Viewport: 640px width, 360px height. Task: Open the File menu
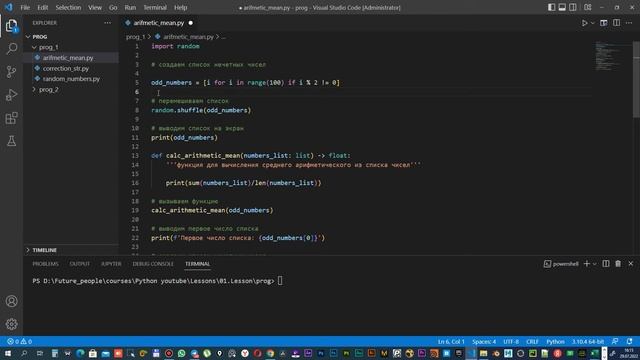[x=25, y=7]
